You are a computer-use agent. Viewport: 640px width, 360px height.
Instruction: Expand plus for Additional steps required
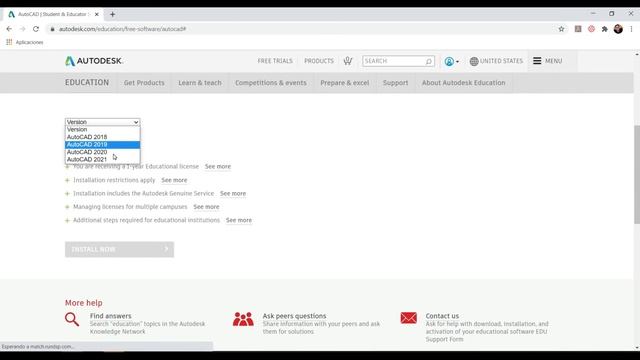coord(67,220)
